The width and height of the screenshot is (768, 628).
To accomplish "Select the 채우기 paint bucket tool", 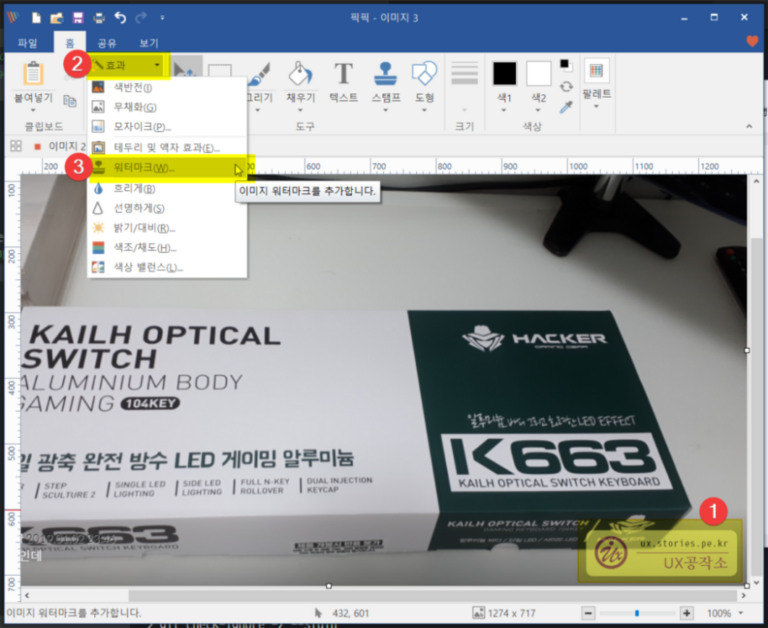I will click(x=300, y=73).
